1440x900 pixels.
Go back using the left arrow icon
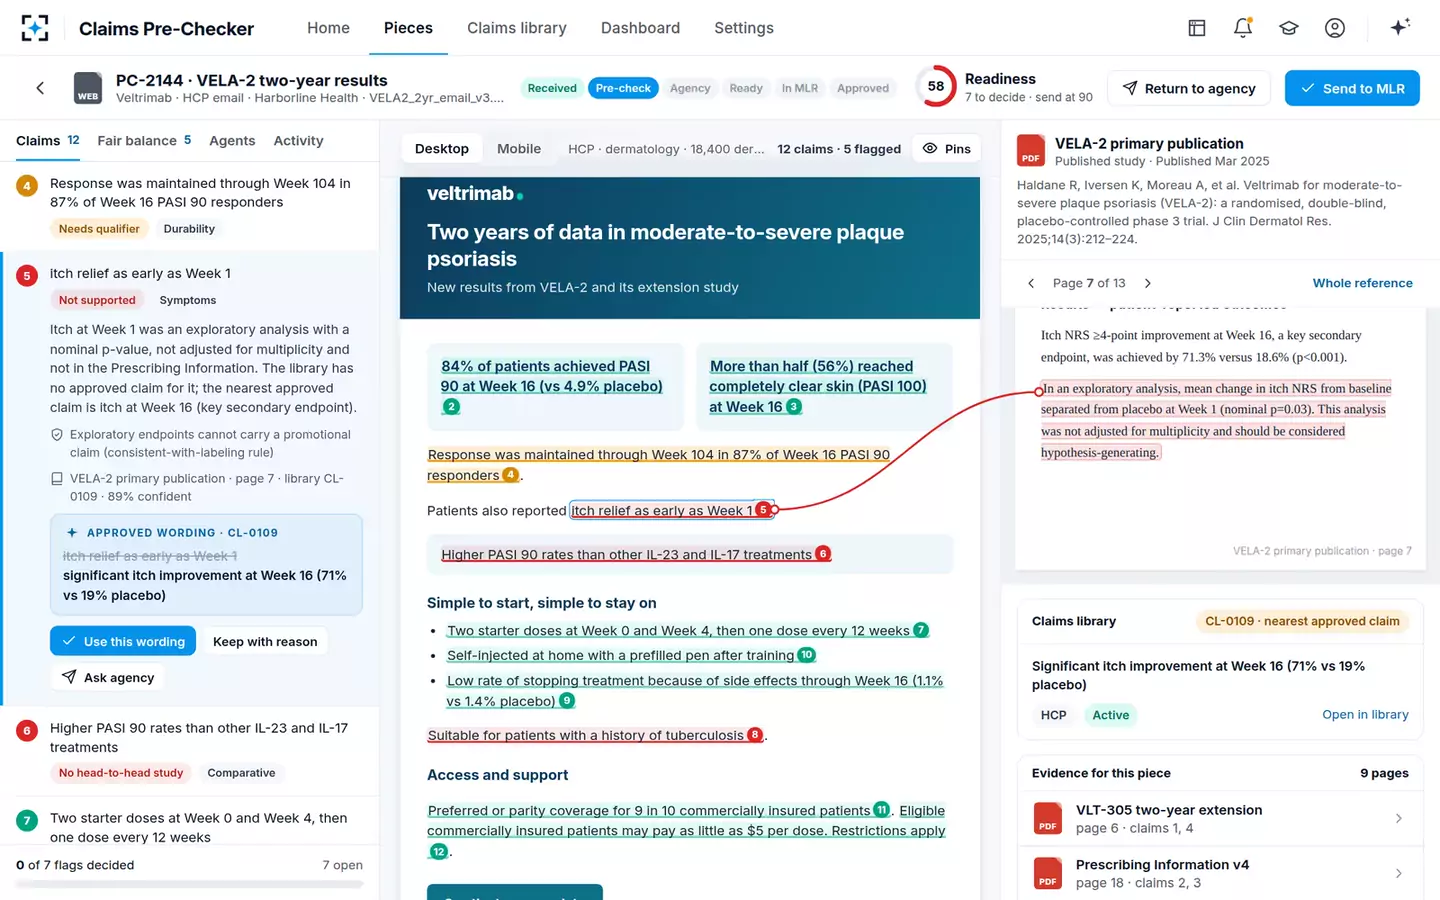point(40,88)
